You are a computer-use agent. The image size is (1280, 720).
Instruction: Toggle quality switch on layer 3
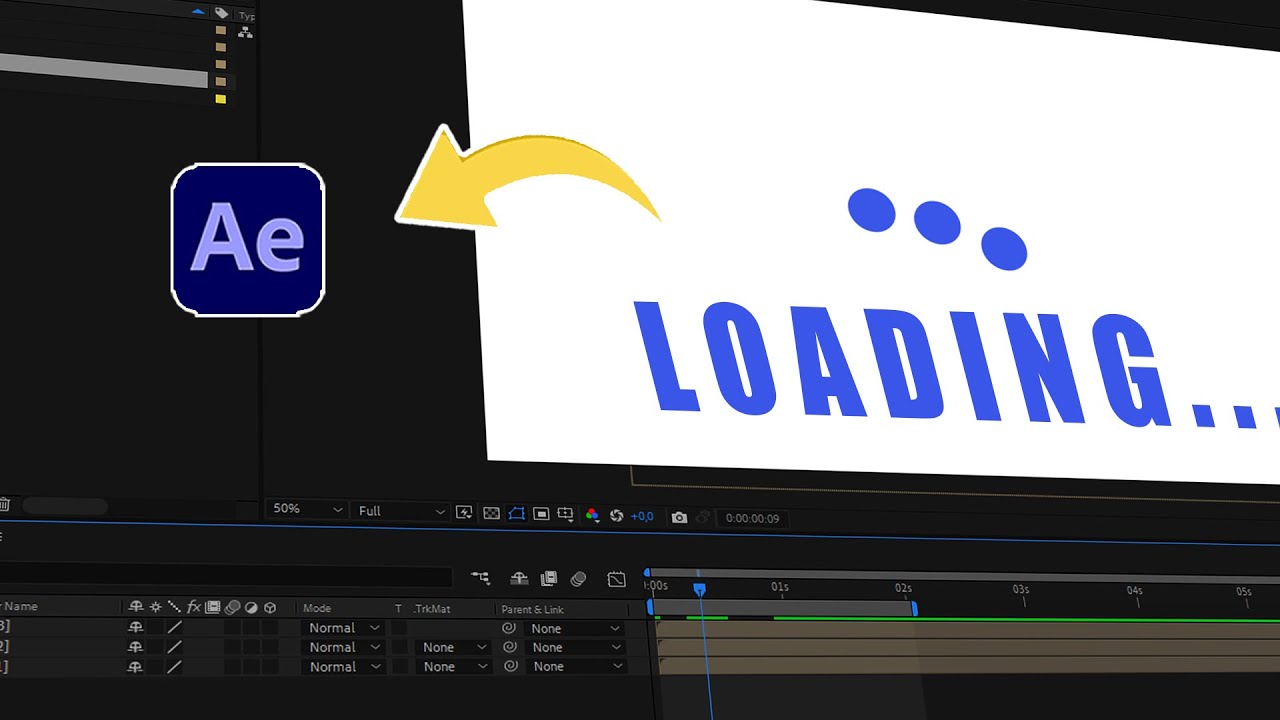click(174, 627)
